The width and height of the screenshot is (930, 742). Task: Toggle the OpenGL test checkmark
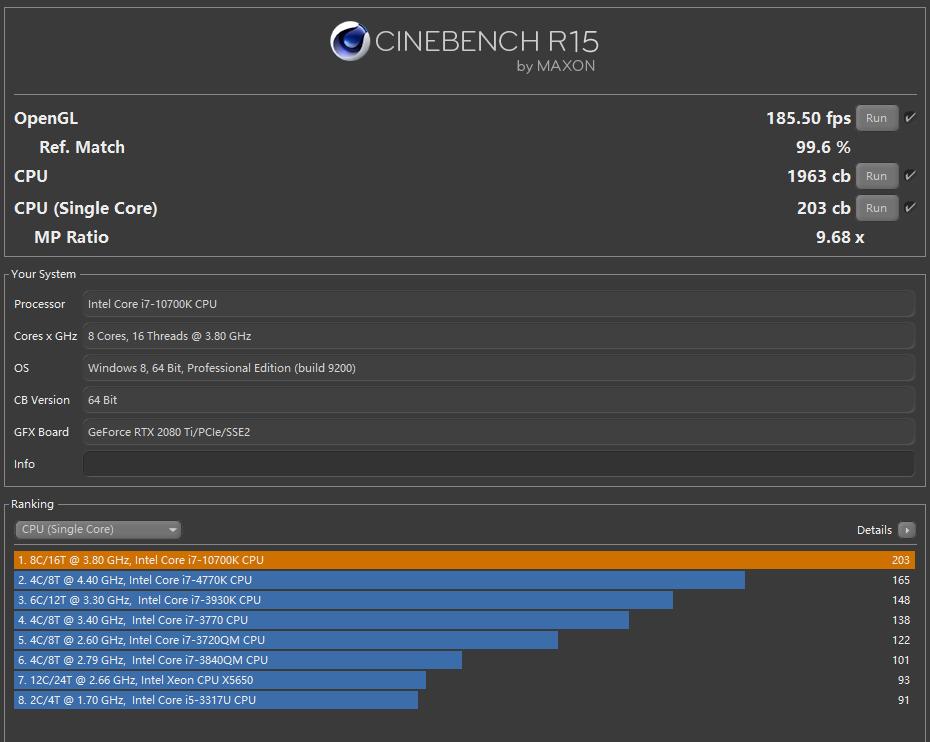coord(910,117)
